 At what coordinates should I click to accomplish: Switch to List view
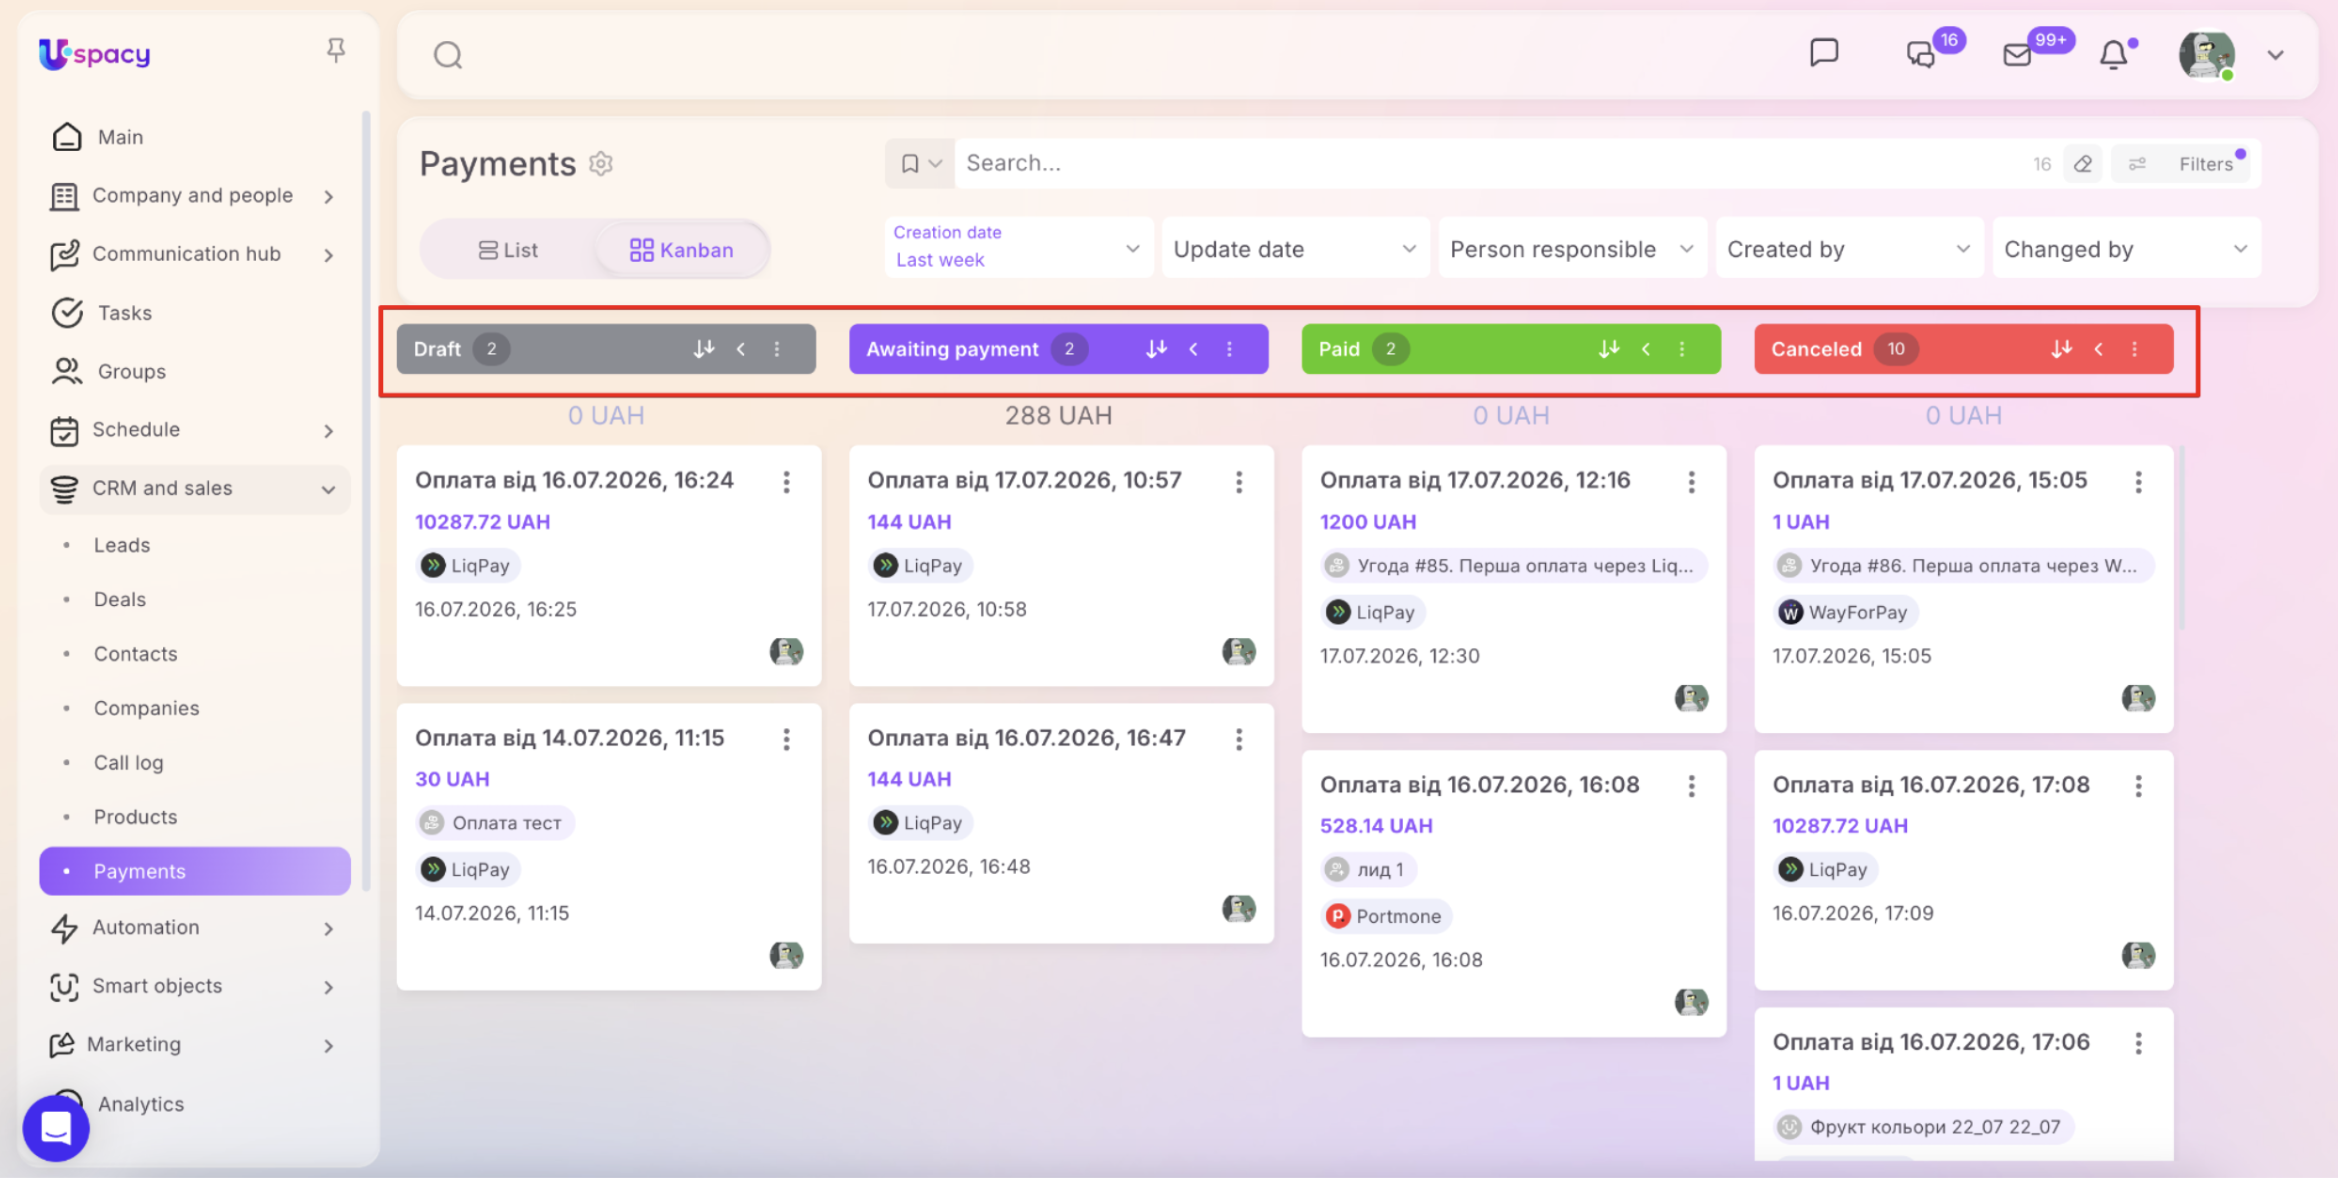pyautogui.click(x=508, y=250)
